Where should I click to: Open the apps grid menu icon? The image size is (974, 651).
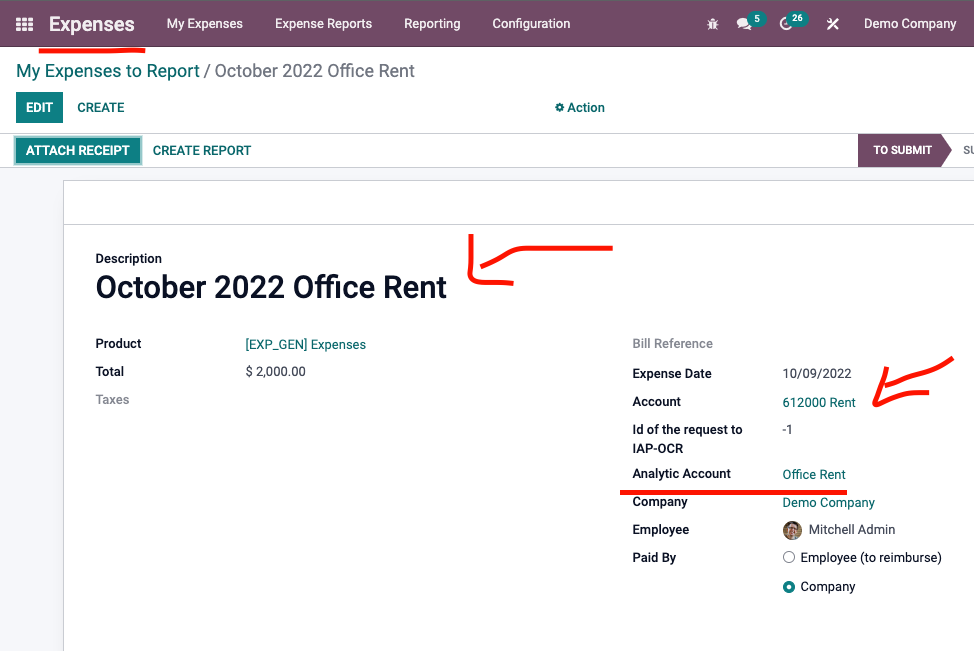click(24, 24)
